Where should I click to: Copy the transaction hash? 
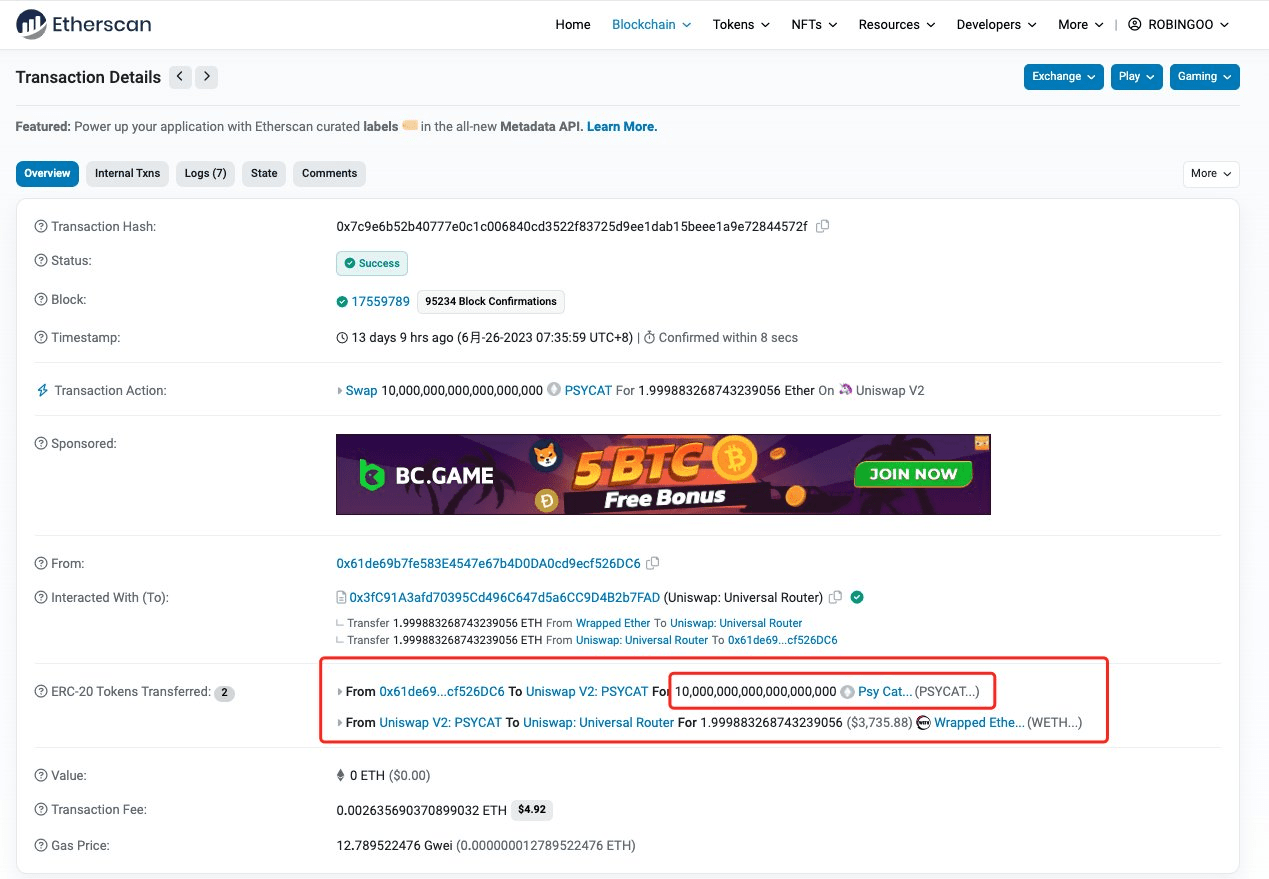pyautogui.click(x=822, y=227)
